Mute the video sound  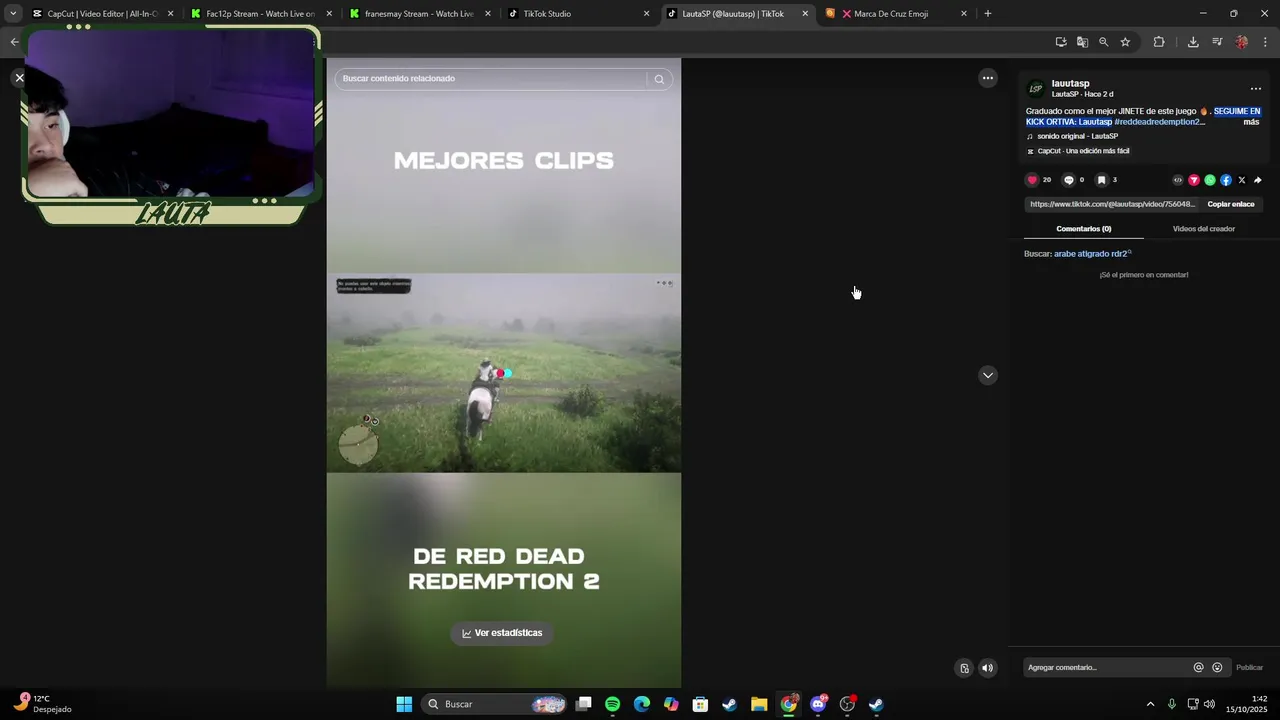987,668
